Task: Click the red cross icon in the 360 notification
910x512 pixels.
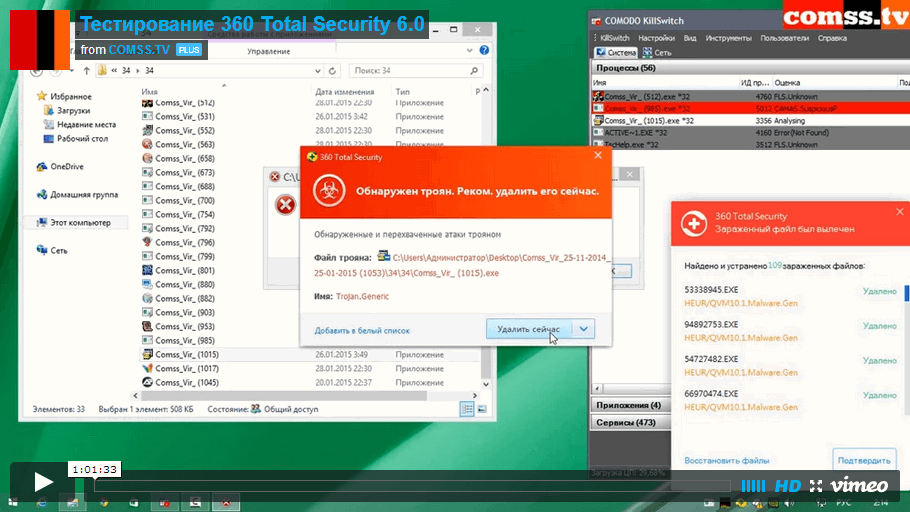Action: [x=694, y=223]
